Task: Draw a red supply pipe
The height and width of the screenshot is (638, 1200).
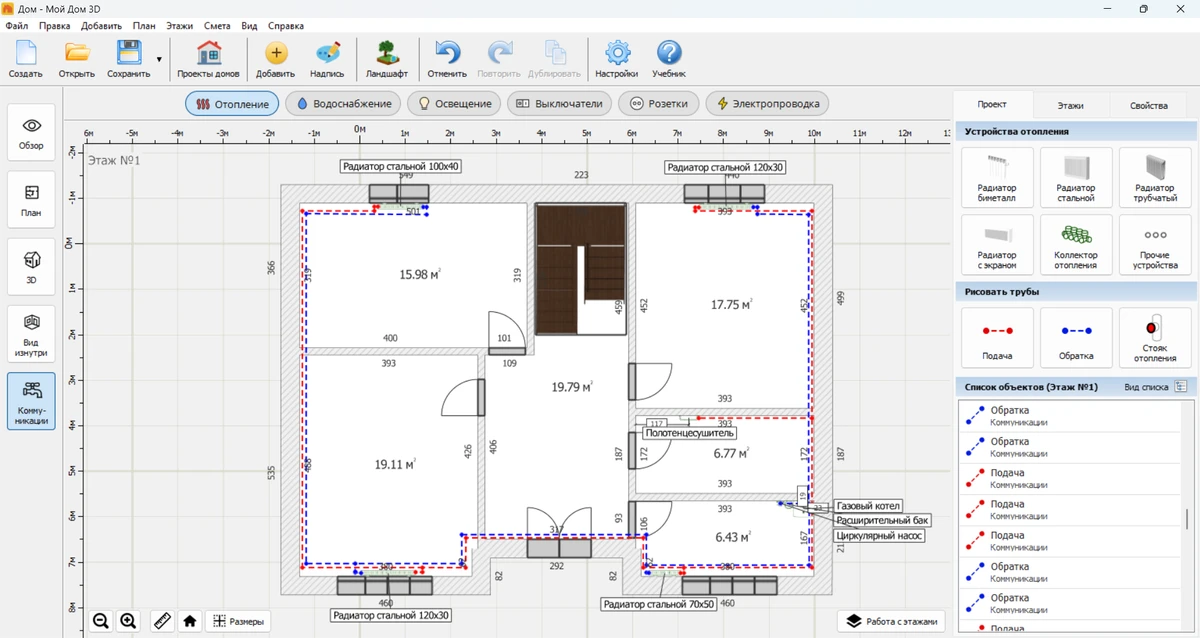Action: [996, 336]
